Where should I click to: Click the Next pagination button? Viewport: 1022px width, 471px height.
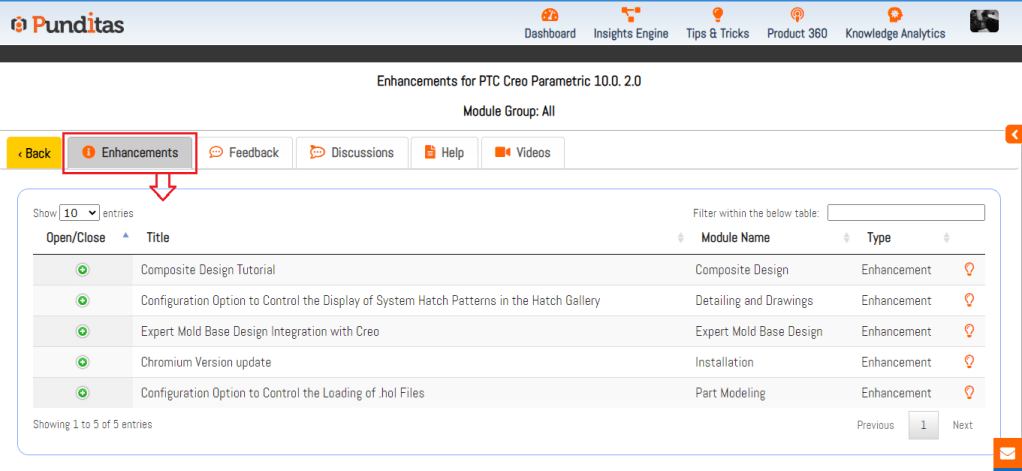point(962,425)
